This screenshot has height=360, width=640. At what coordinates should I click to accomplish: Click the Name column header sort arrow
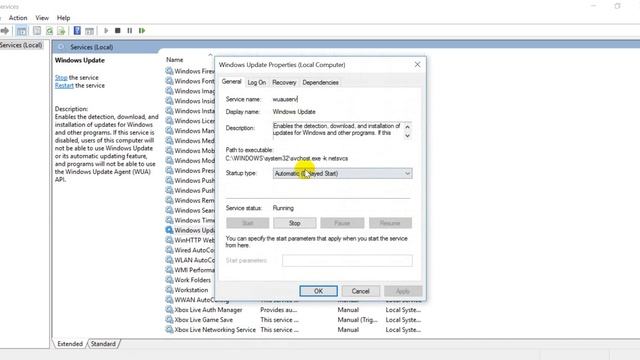pos(210,55)
